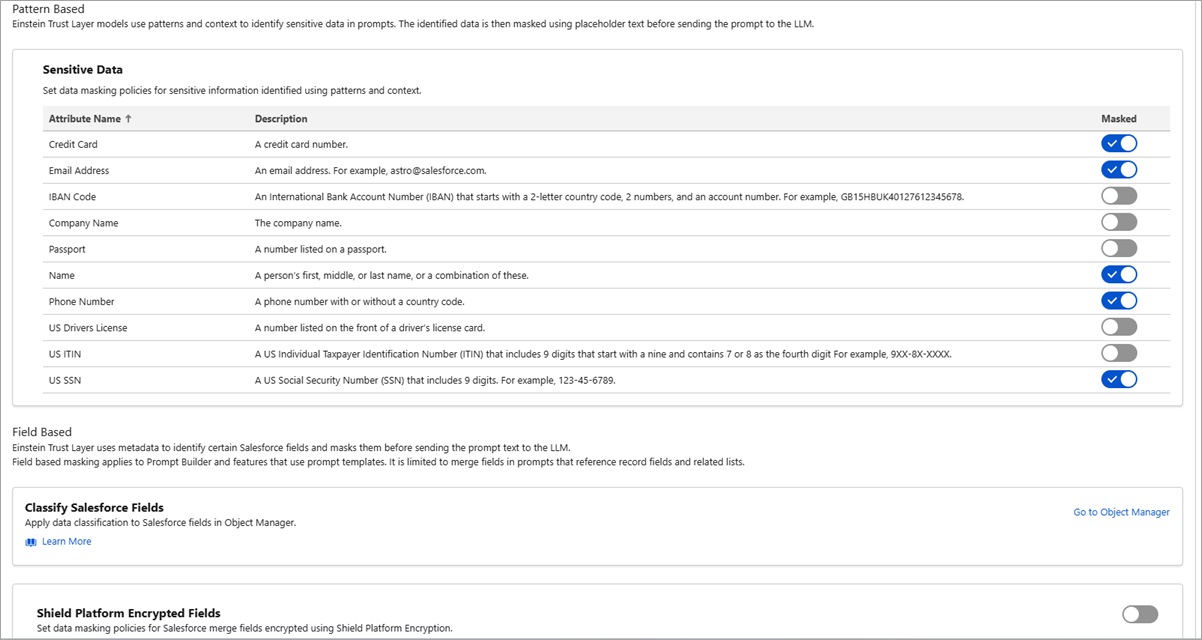The image size is (1202, 640).
Task: Sort by the Attribute Name arrow
Action: point(128,119)
